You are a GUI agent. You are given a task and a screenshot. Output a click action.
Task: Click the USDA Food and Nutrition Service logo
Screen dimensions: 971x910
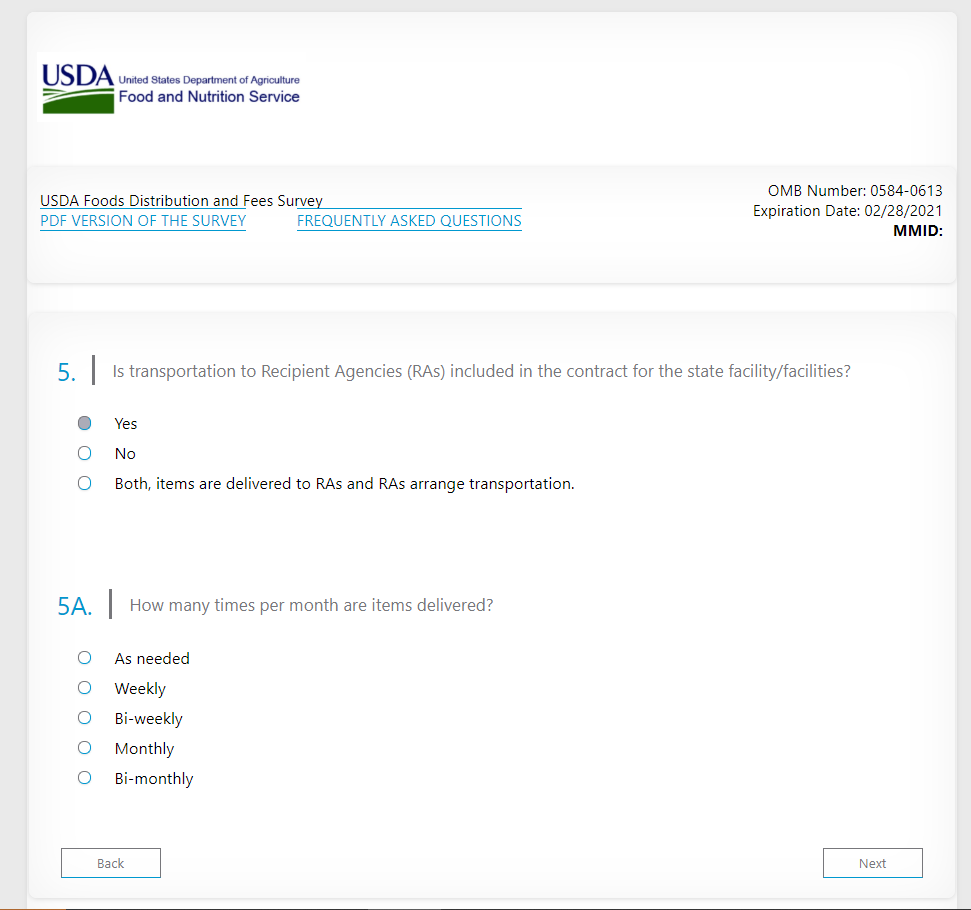click(x=170, y=88)
